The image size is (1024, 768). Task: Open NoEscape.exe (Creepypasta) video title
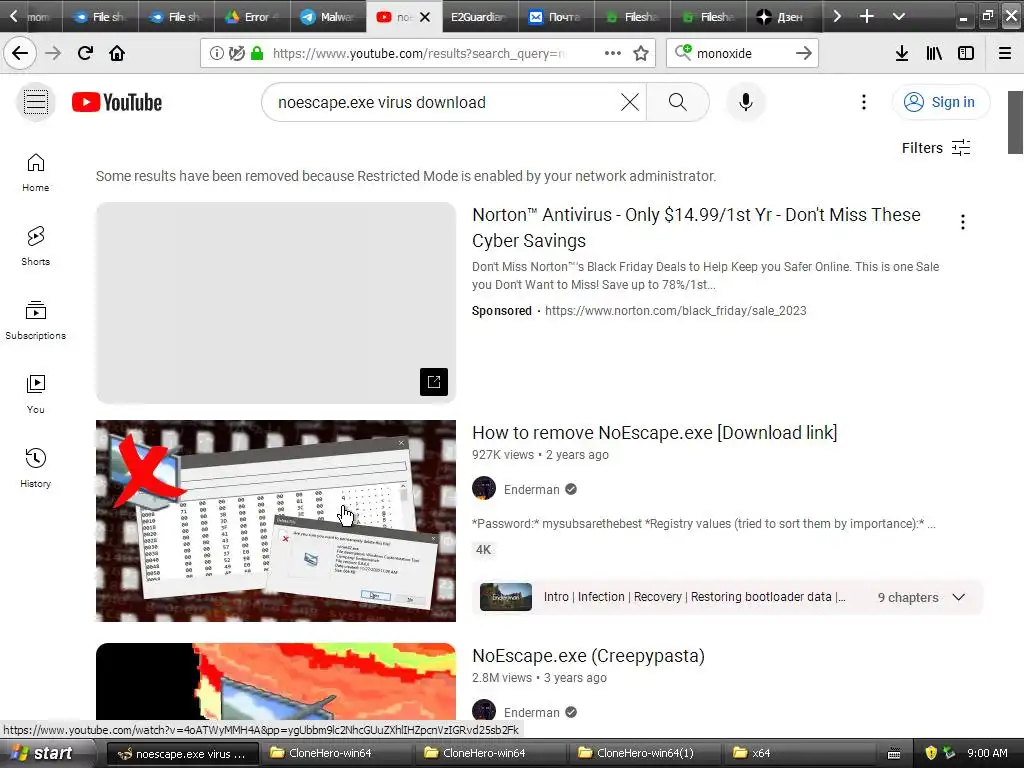(x=588, y=656)
